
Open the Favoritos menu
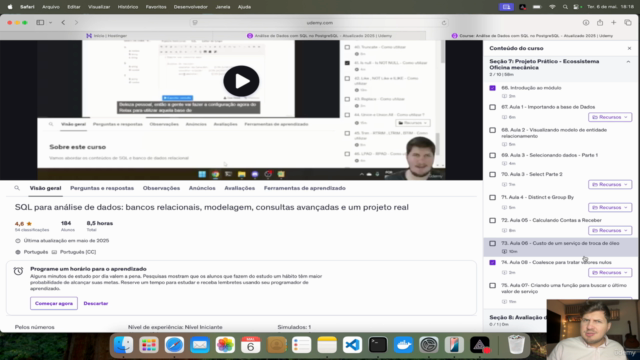point(156,7)
